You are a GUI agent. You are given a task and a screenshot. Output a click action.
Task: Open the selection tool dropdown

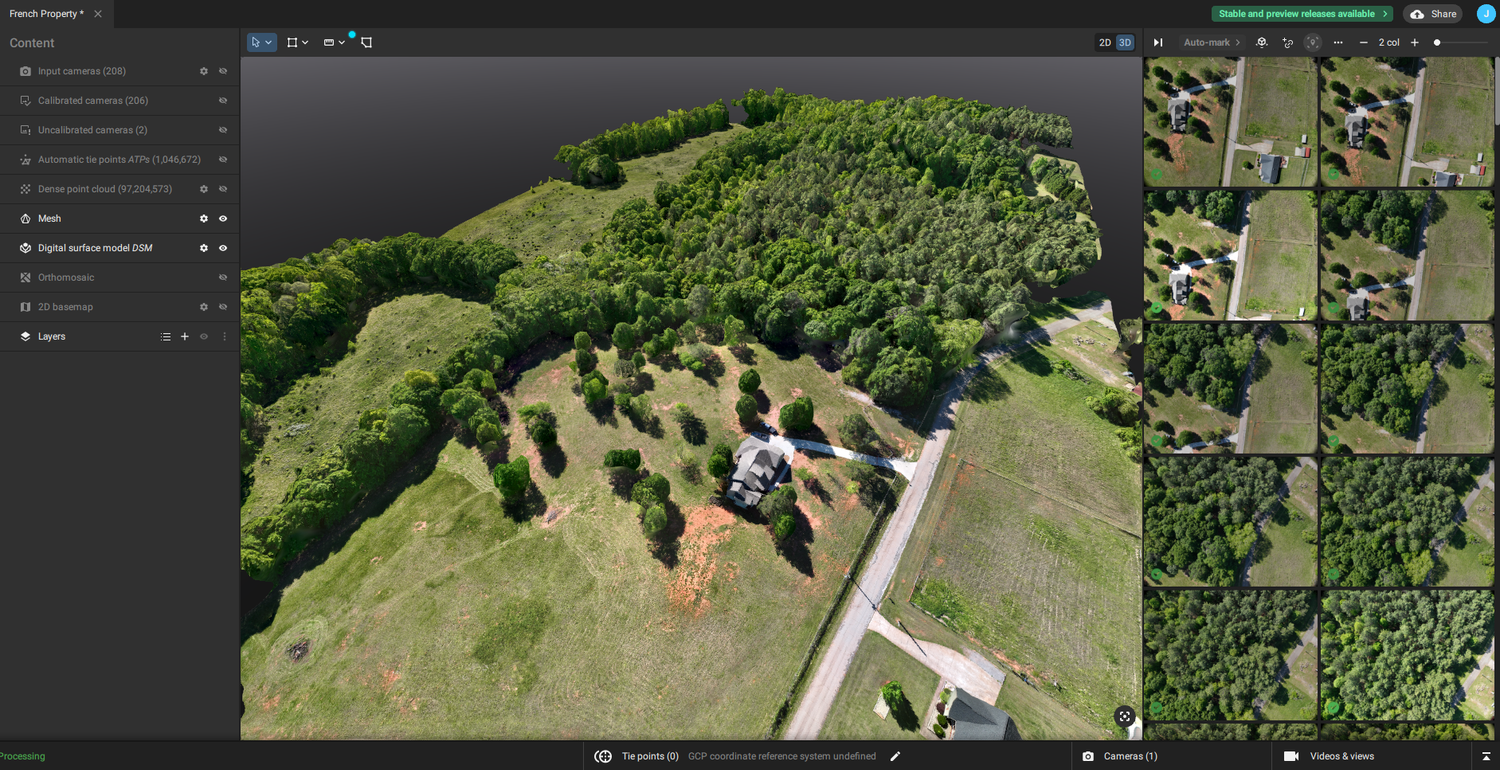(270, 42)
